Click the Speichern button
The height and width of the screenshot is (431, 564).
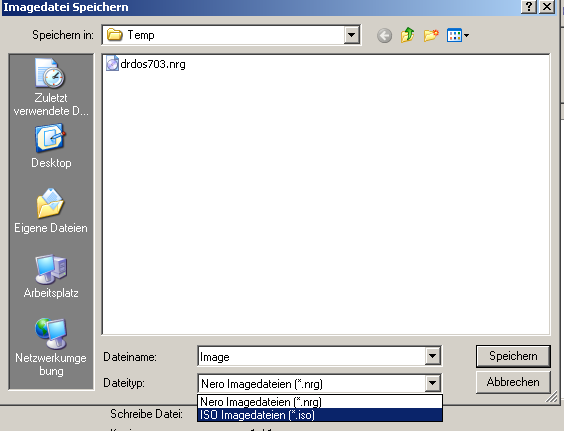coord(513,356)
